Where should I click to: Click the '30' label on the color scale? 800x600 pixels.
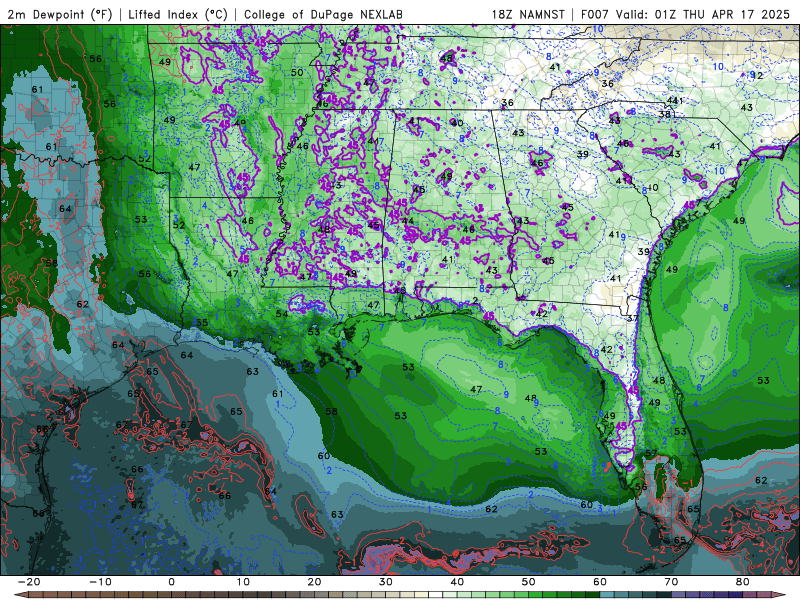point(386,582)
